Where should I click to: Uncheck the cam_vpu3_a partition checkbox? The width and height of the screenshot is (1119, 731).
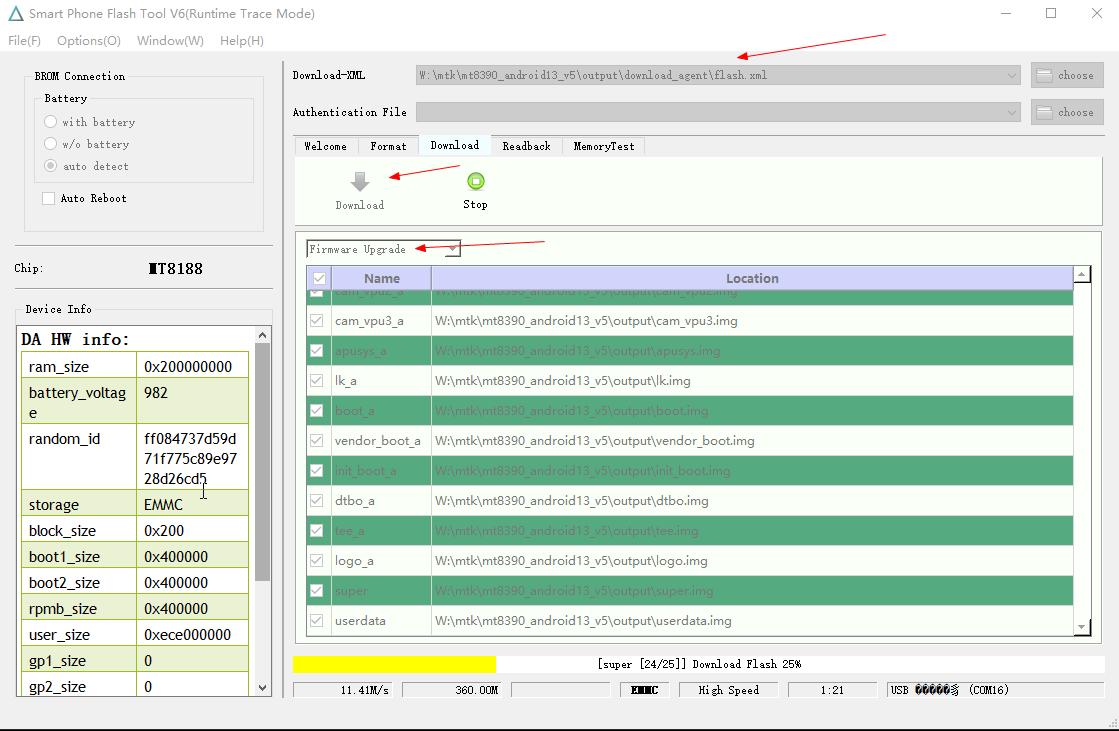[317, 321]
